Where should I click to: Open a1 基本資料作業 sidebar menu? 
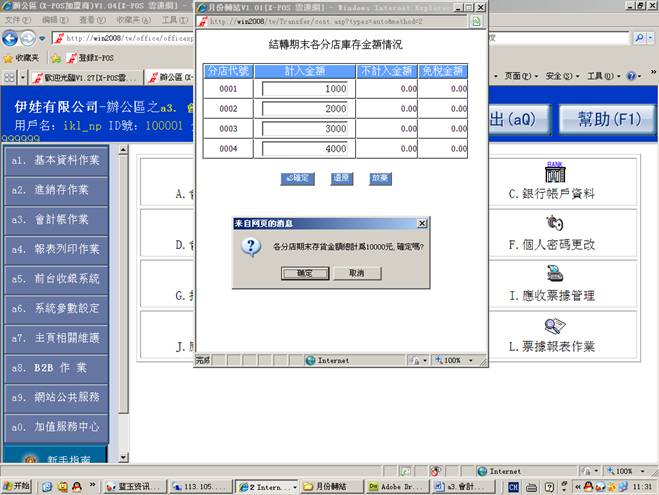tap(57, 160)
